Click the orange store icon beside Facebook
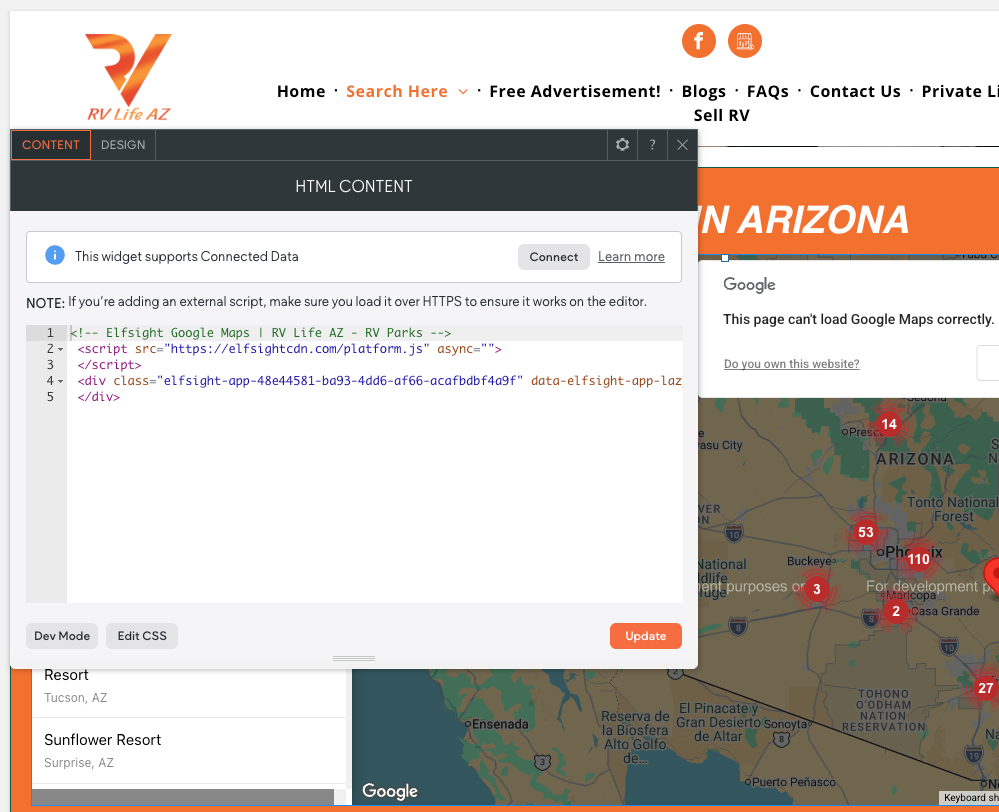Image resolution: width=999 pixels, height=812 pixels. pyautogui.click(x=744, y=41)
